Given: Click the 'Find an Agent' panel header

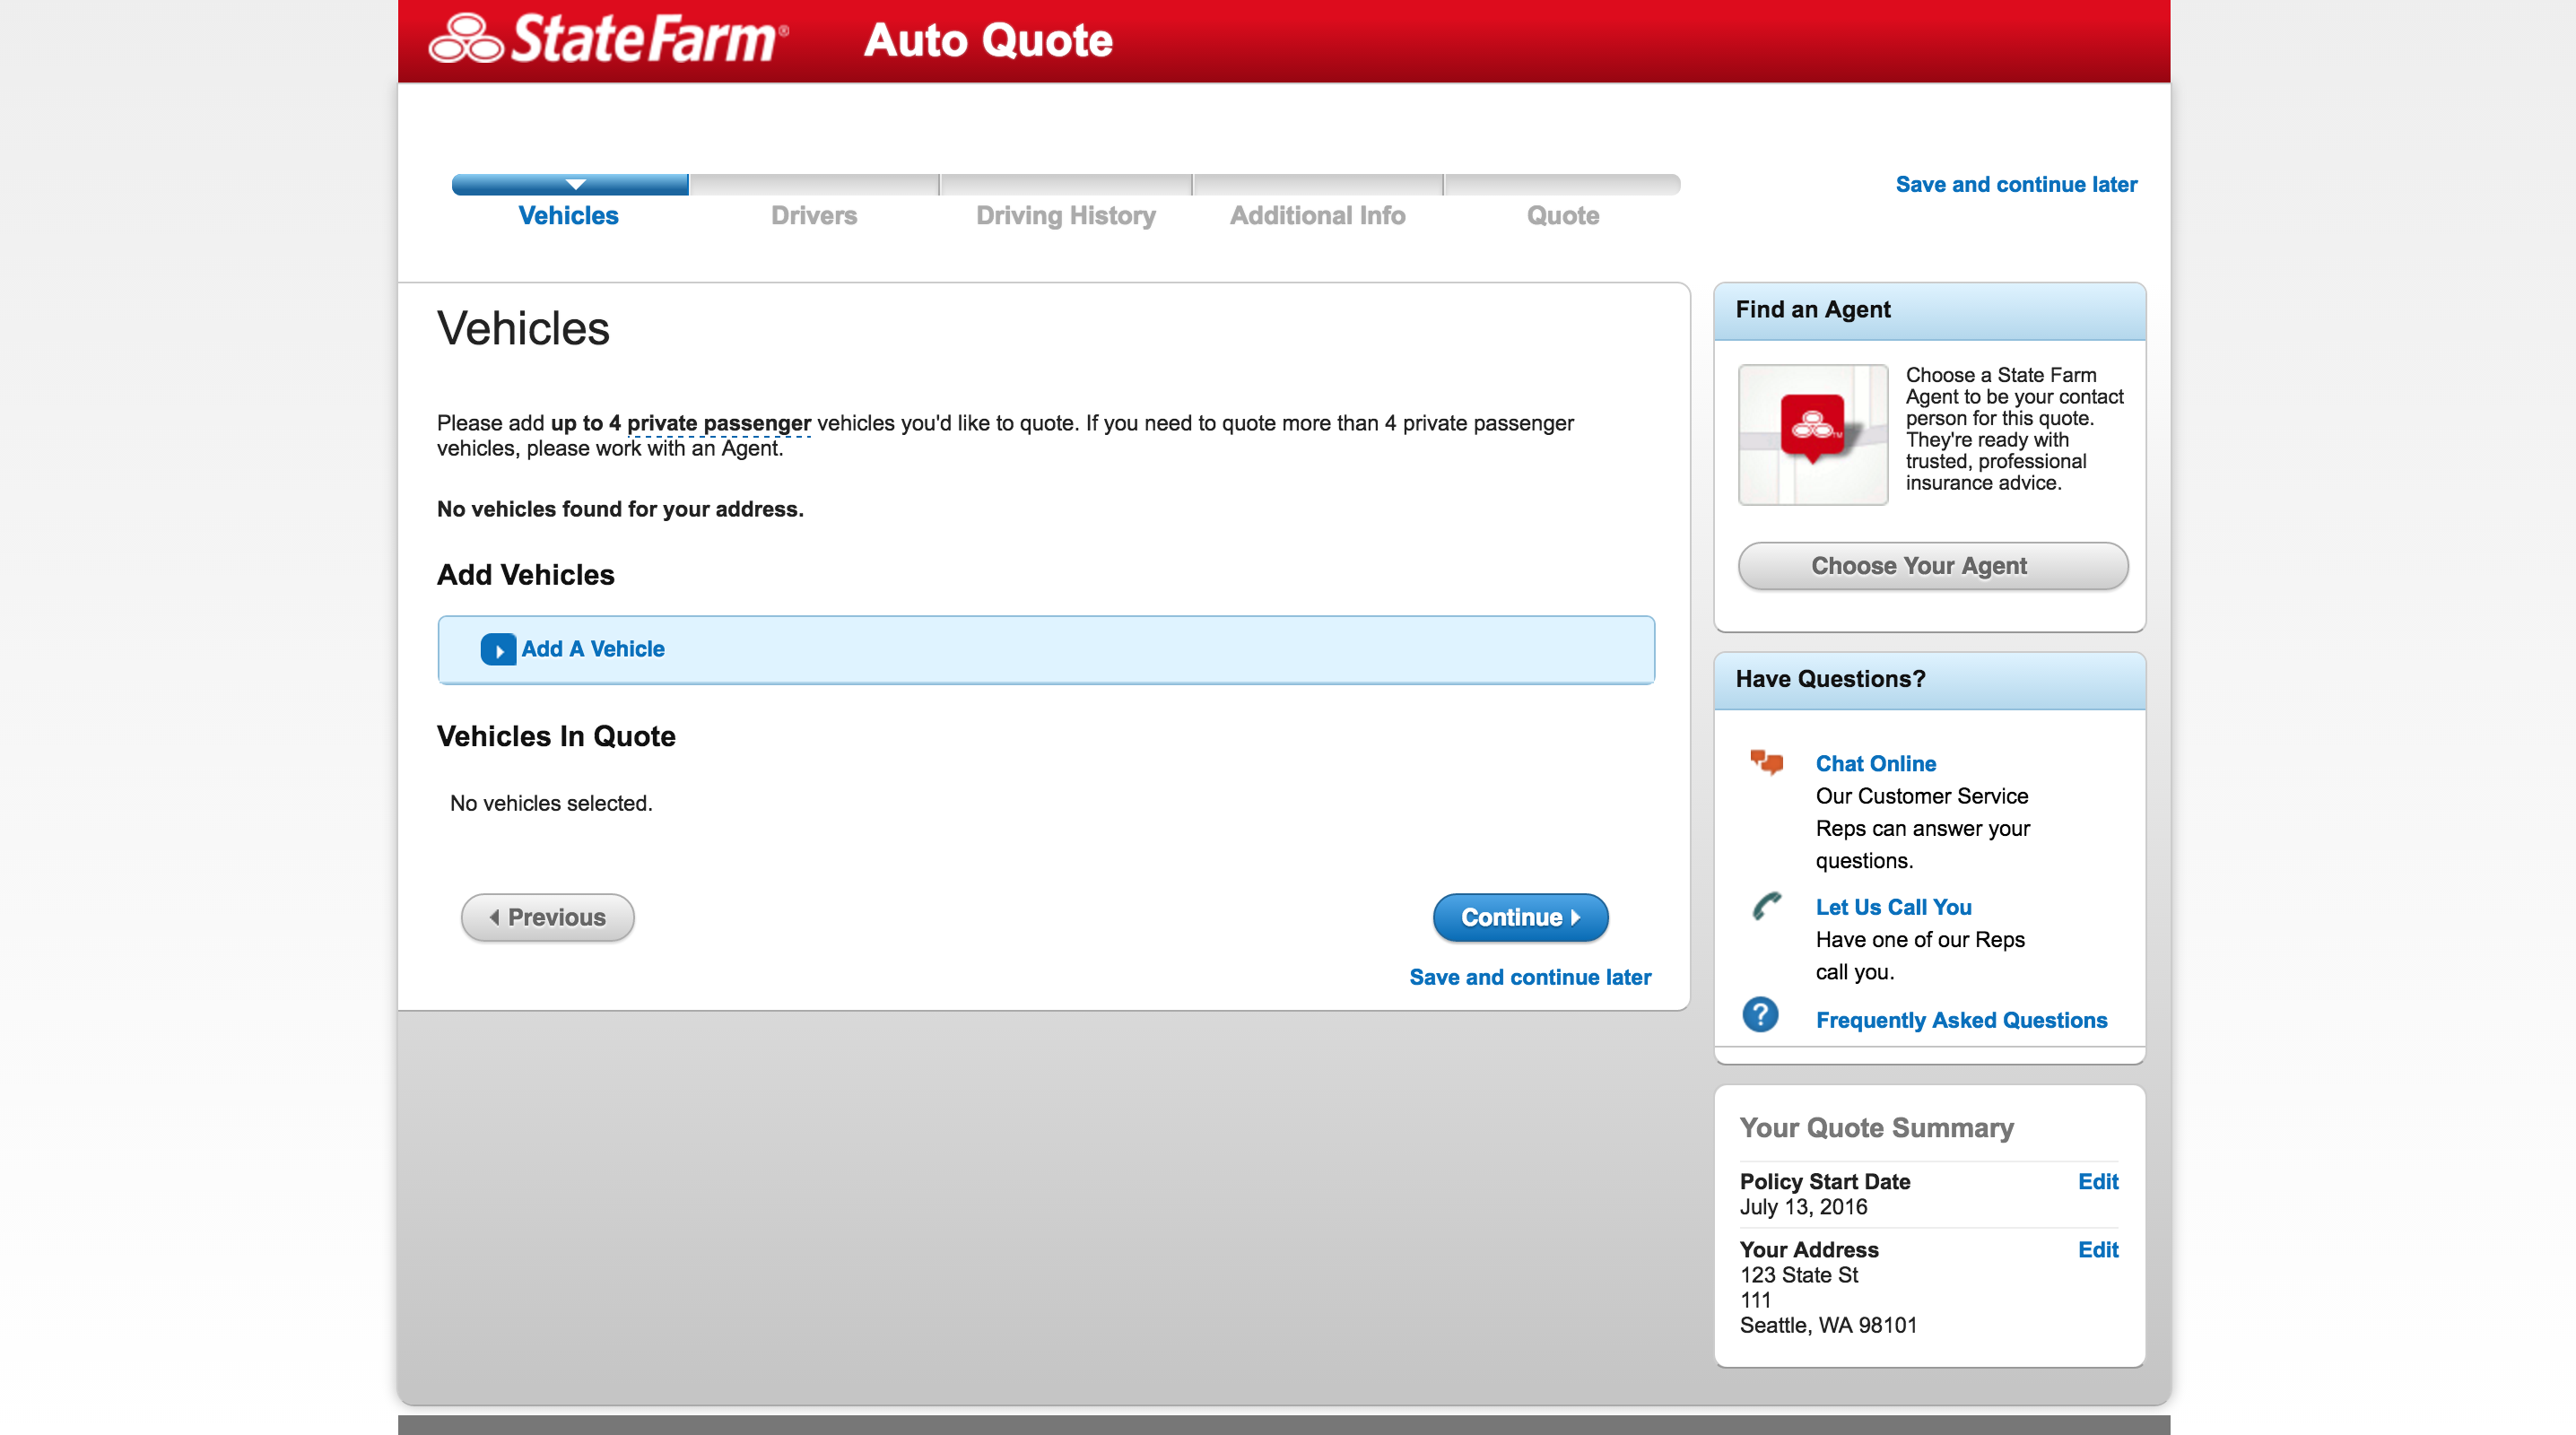Looking at the screenshot, I should coord(1929,311).
